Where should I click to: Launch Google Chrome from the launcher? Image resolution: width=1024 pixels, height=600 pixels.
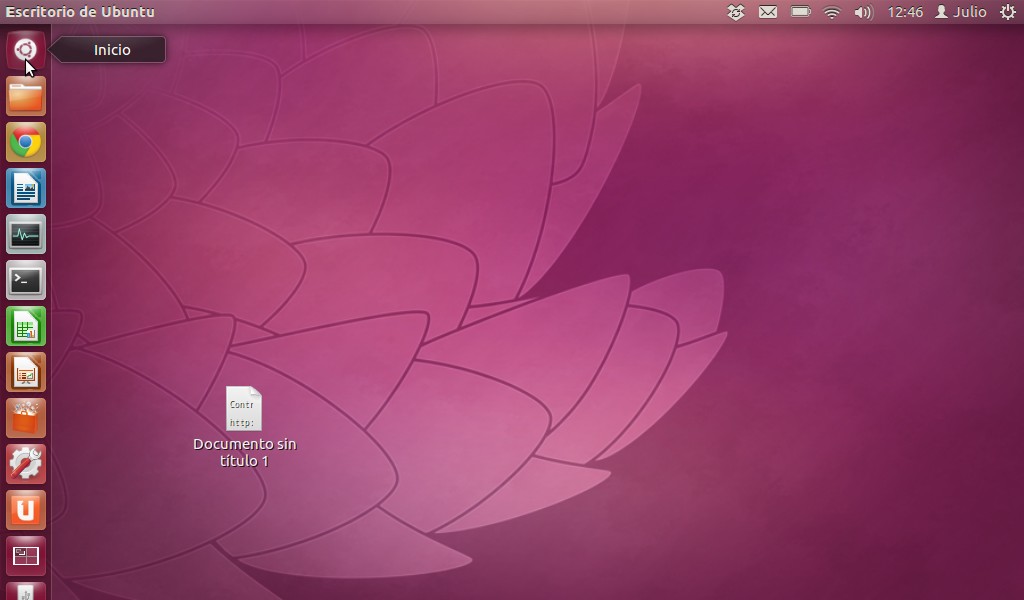tap(25, 142)
